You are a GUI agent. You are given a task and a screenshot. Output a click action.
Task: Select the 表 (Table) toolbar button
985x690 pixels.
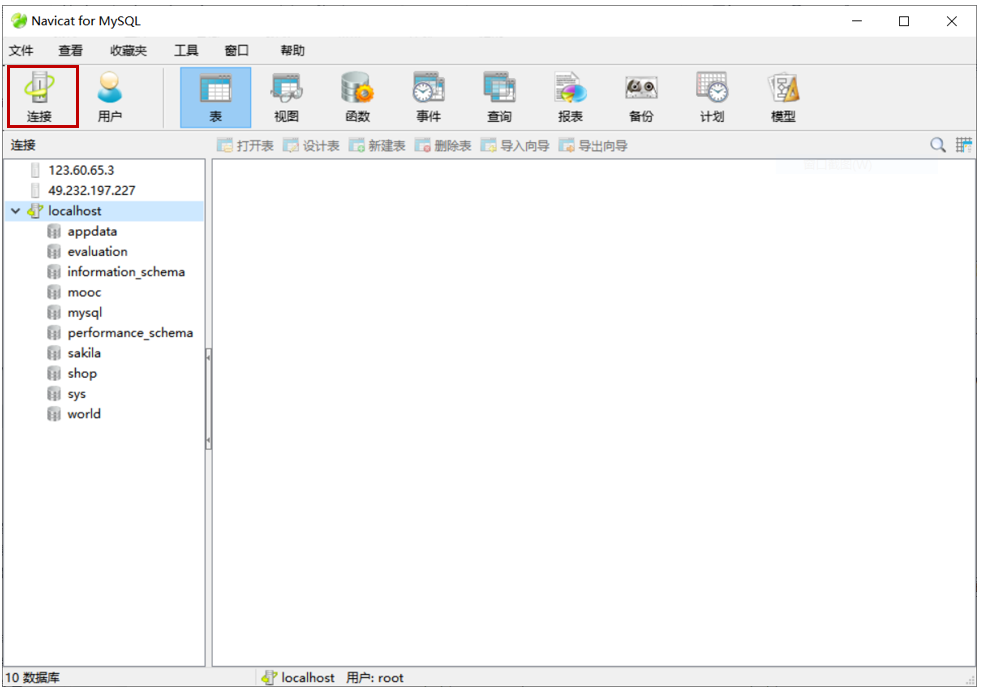point(215,97)
